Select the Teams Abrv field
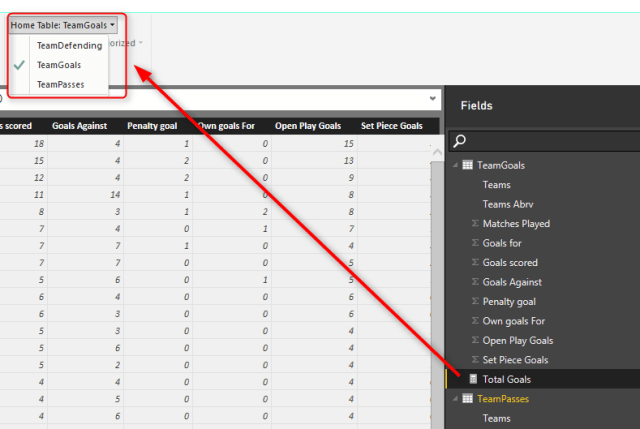Viewport: 640px width, 429px height. pyautogui.click(x=508, y=204)
